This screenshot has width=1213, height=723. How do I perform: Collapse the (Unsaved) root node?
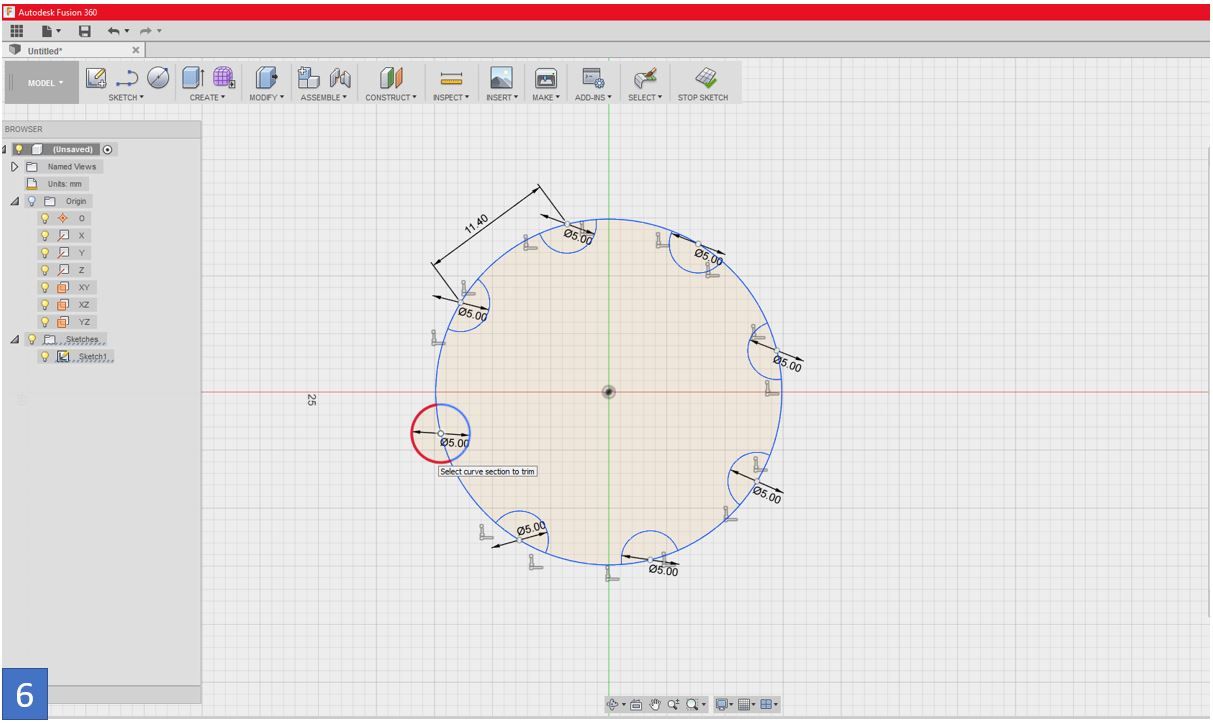click(5, 149)
